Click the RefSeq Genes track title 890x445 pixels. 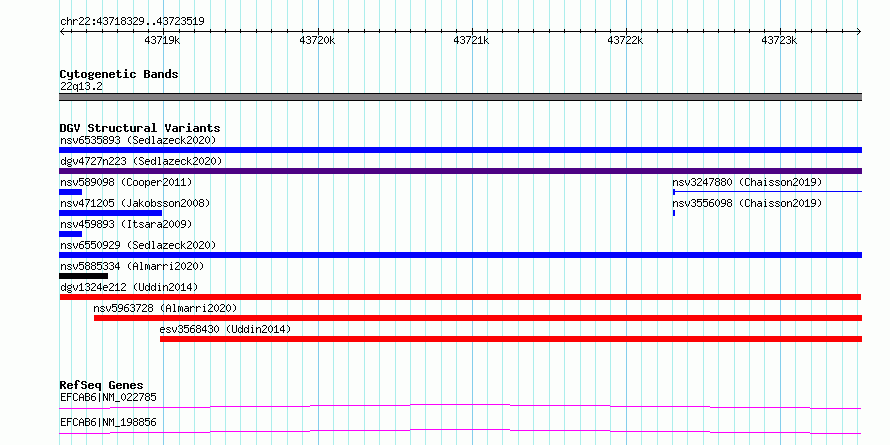(x=102, y=385)
